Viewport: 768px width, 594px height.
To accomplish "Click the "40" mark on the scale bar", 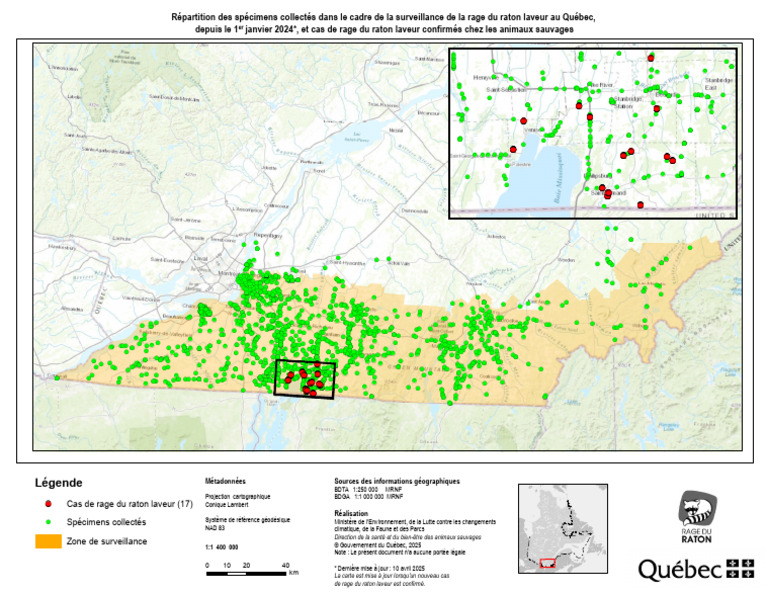I will pos(286,565).
